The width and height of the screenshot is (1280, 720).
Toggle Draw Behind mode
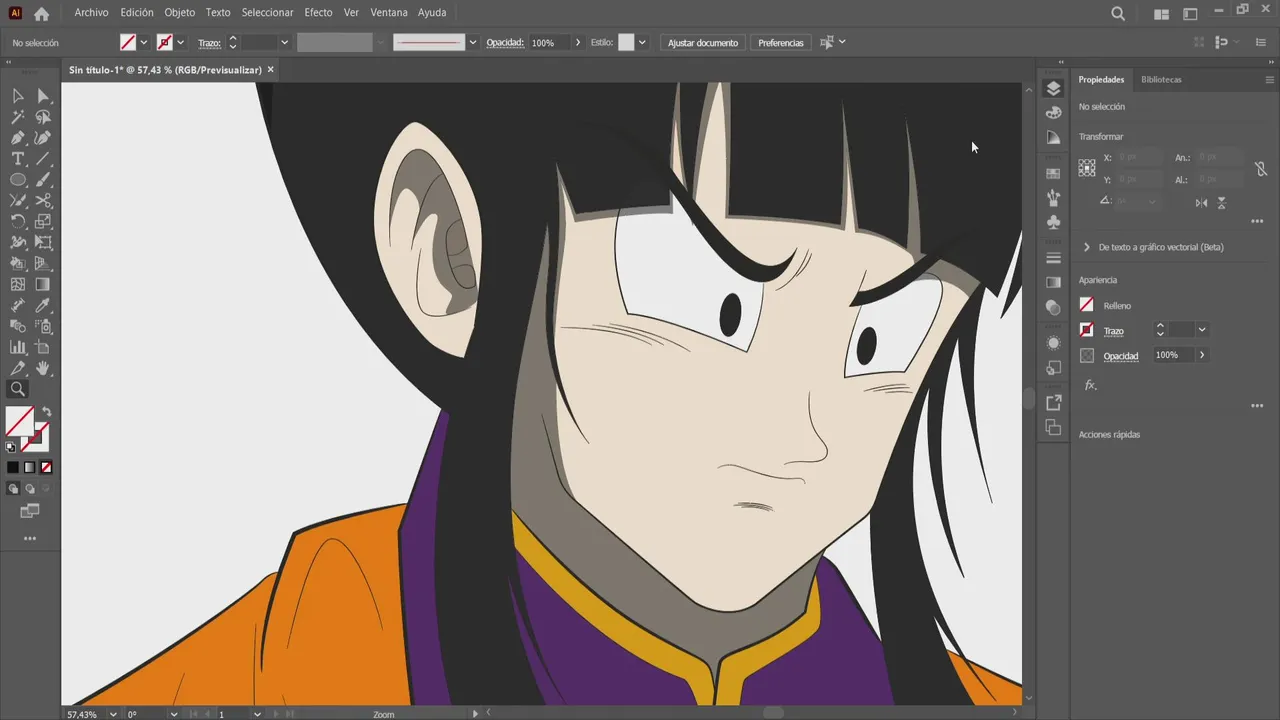pyautogui.click(x=29, y=489)
